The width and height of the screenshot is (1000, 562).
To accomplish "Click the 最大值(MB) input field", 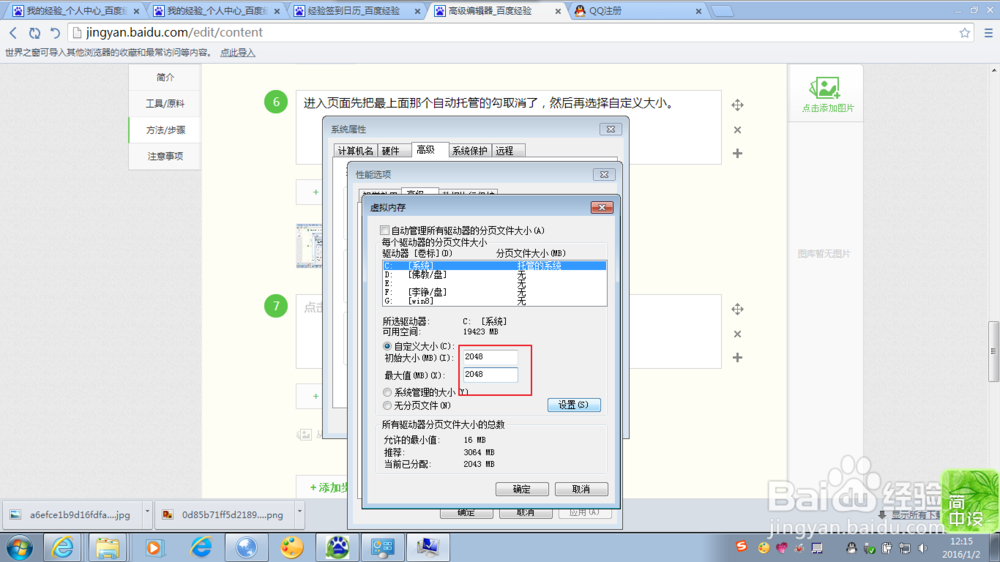I will pos(490,374).
